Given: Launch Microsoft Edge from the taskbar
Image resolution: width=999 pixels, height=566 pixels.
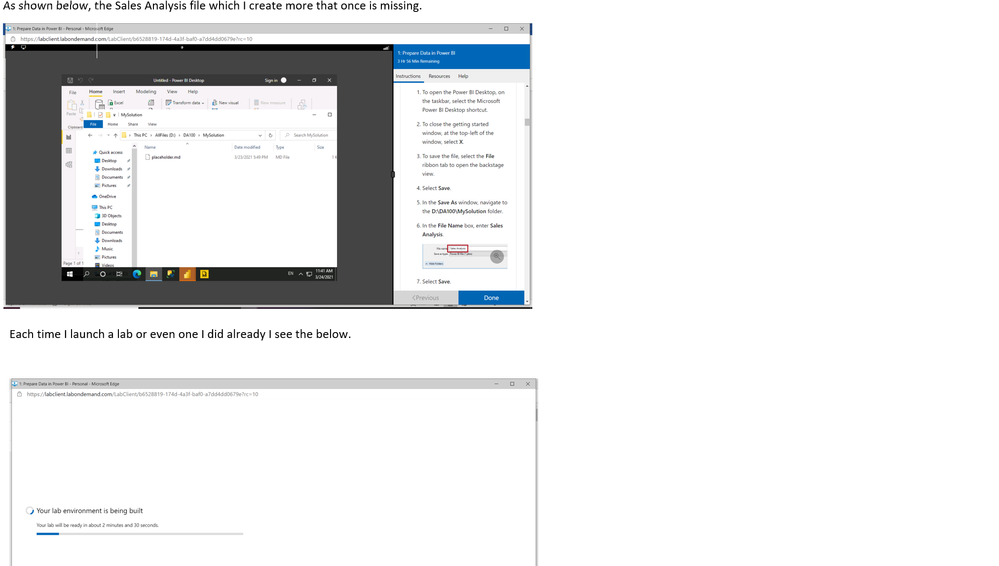Looking at the screenshot, I should 136,274.
